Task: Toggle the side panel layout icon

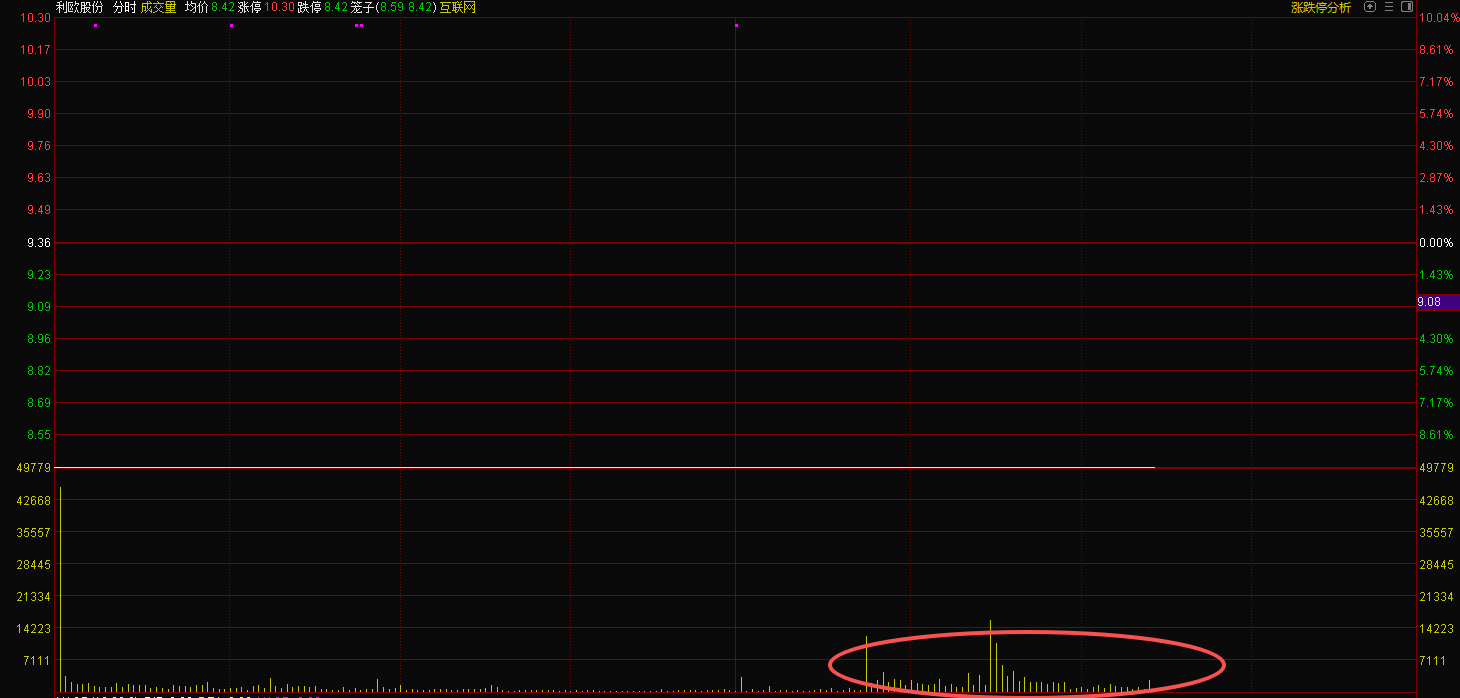Action: [x=1407, y=7]
